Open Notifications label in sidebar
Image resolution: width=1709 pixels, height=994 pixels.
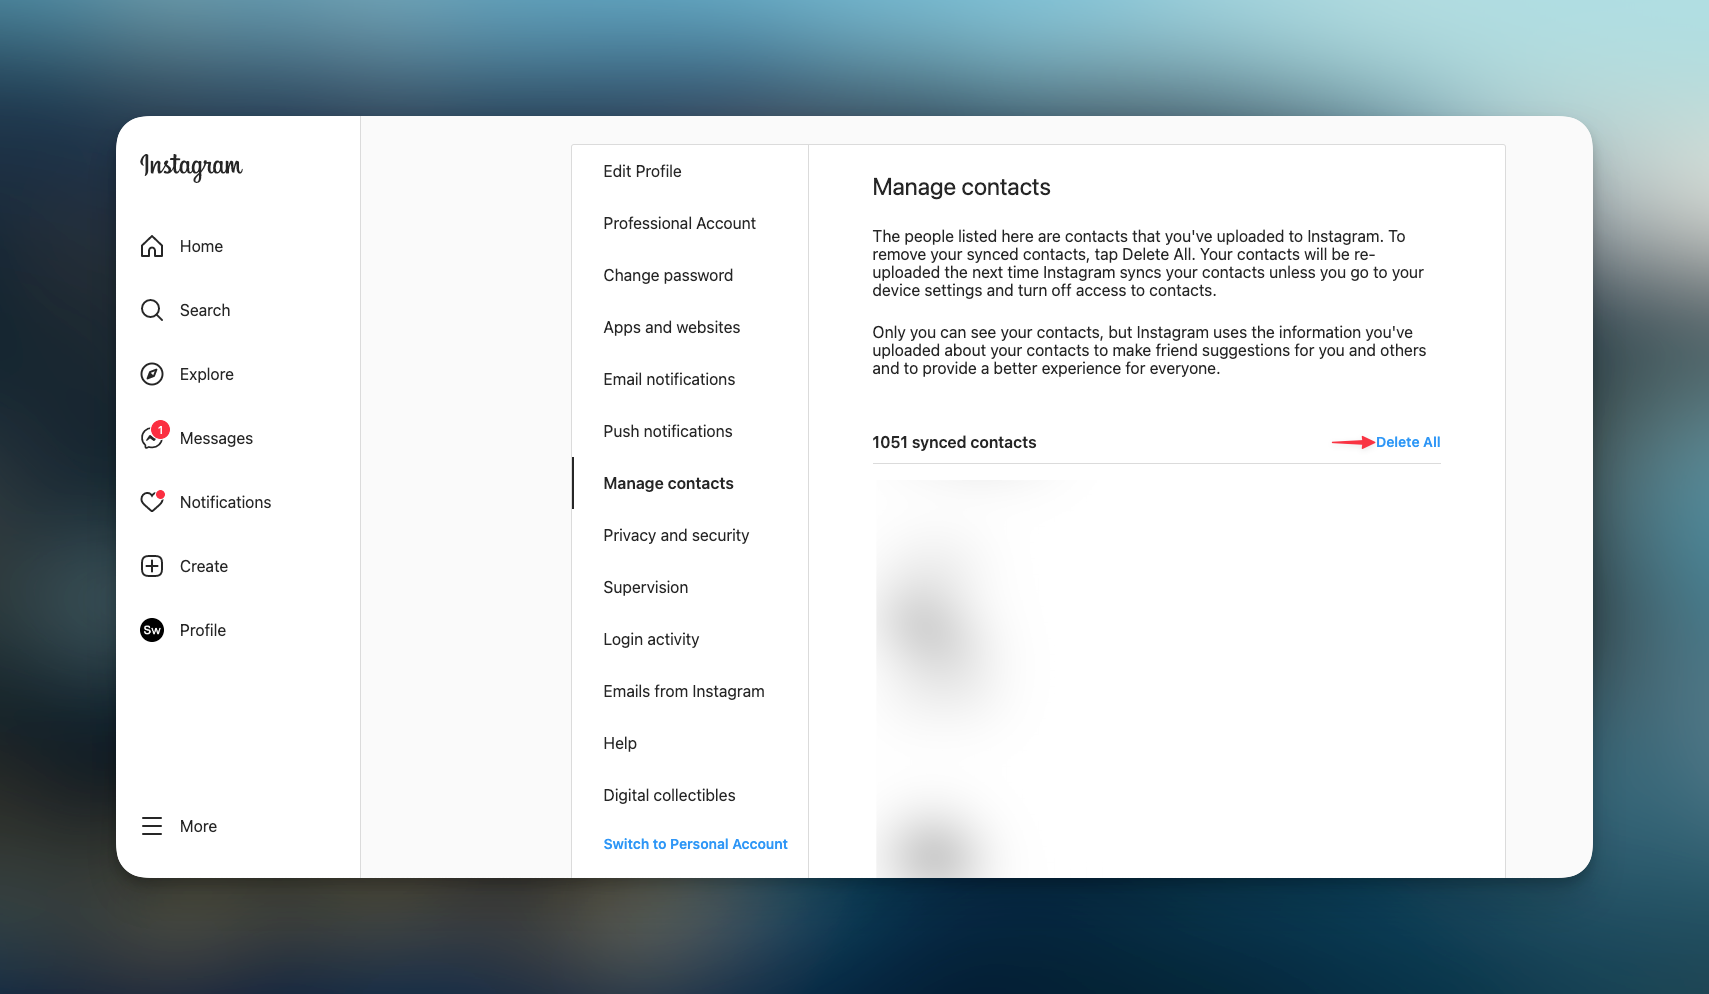pyautogui.click(x=225, y=502)
